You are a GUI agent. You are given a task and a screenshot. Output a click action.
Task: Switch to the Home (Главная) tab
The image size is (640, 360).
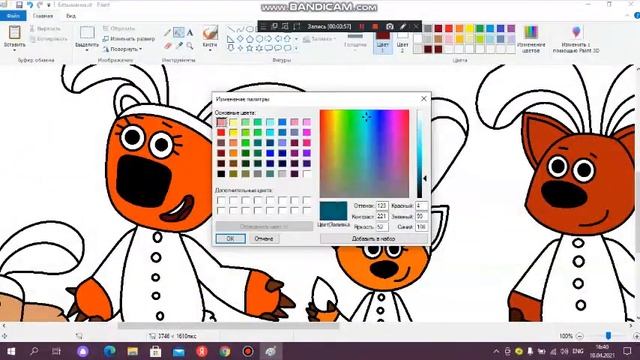(43, 16)
